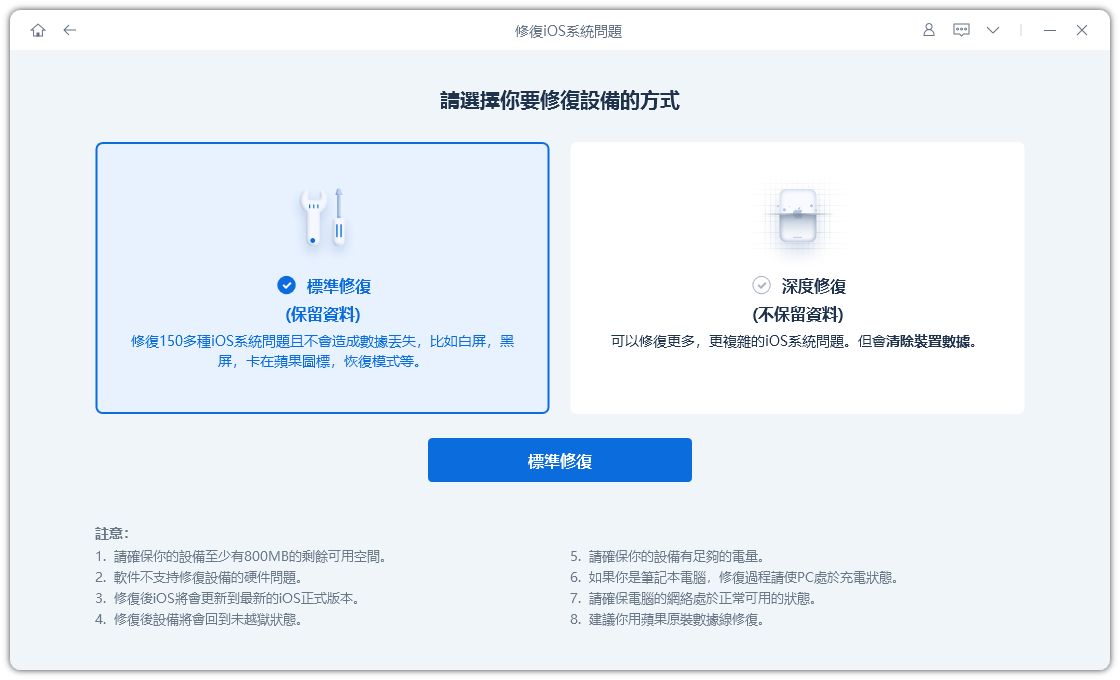
Task: Click the wrench and screwdriver icon
Action: pyautogui.click(x=323, y=217)
